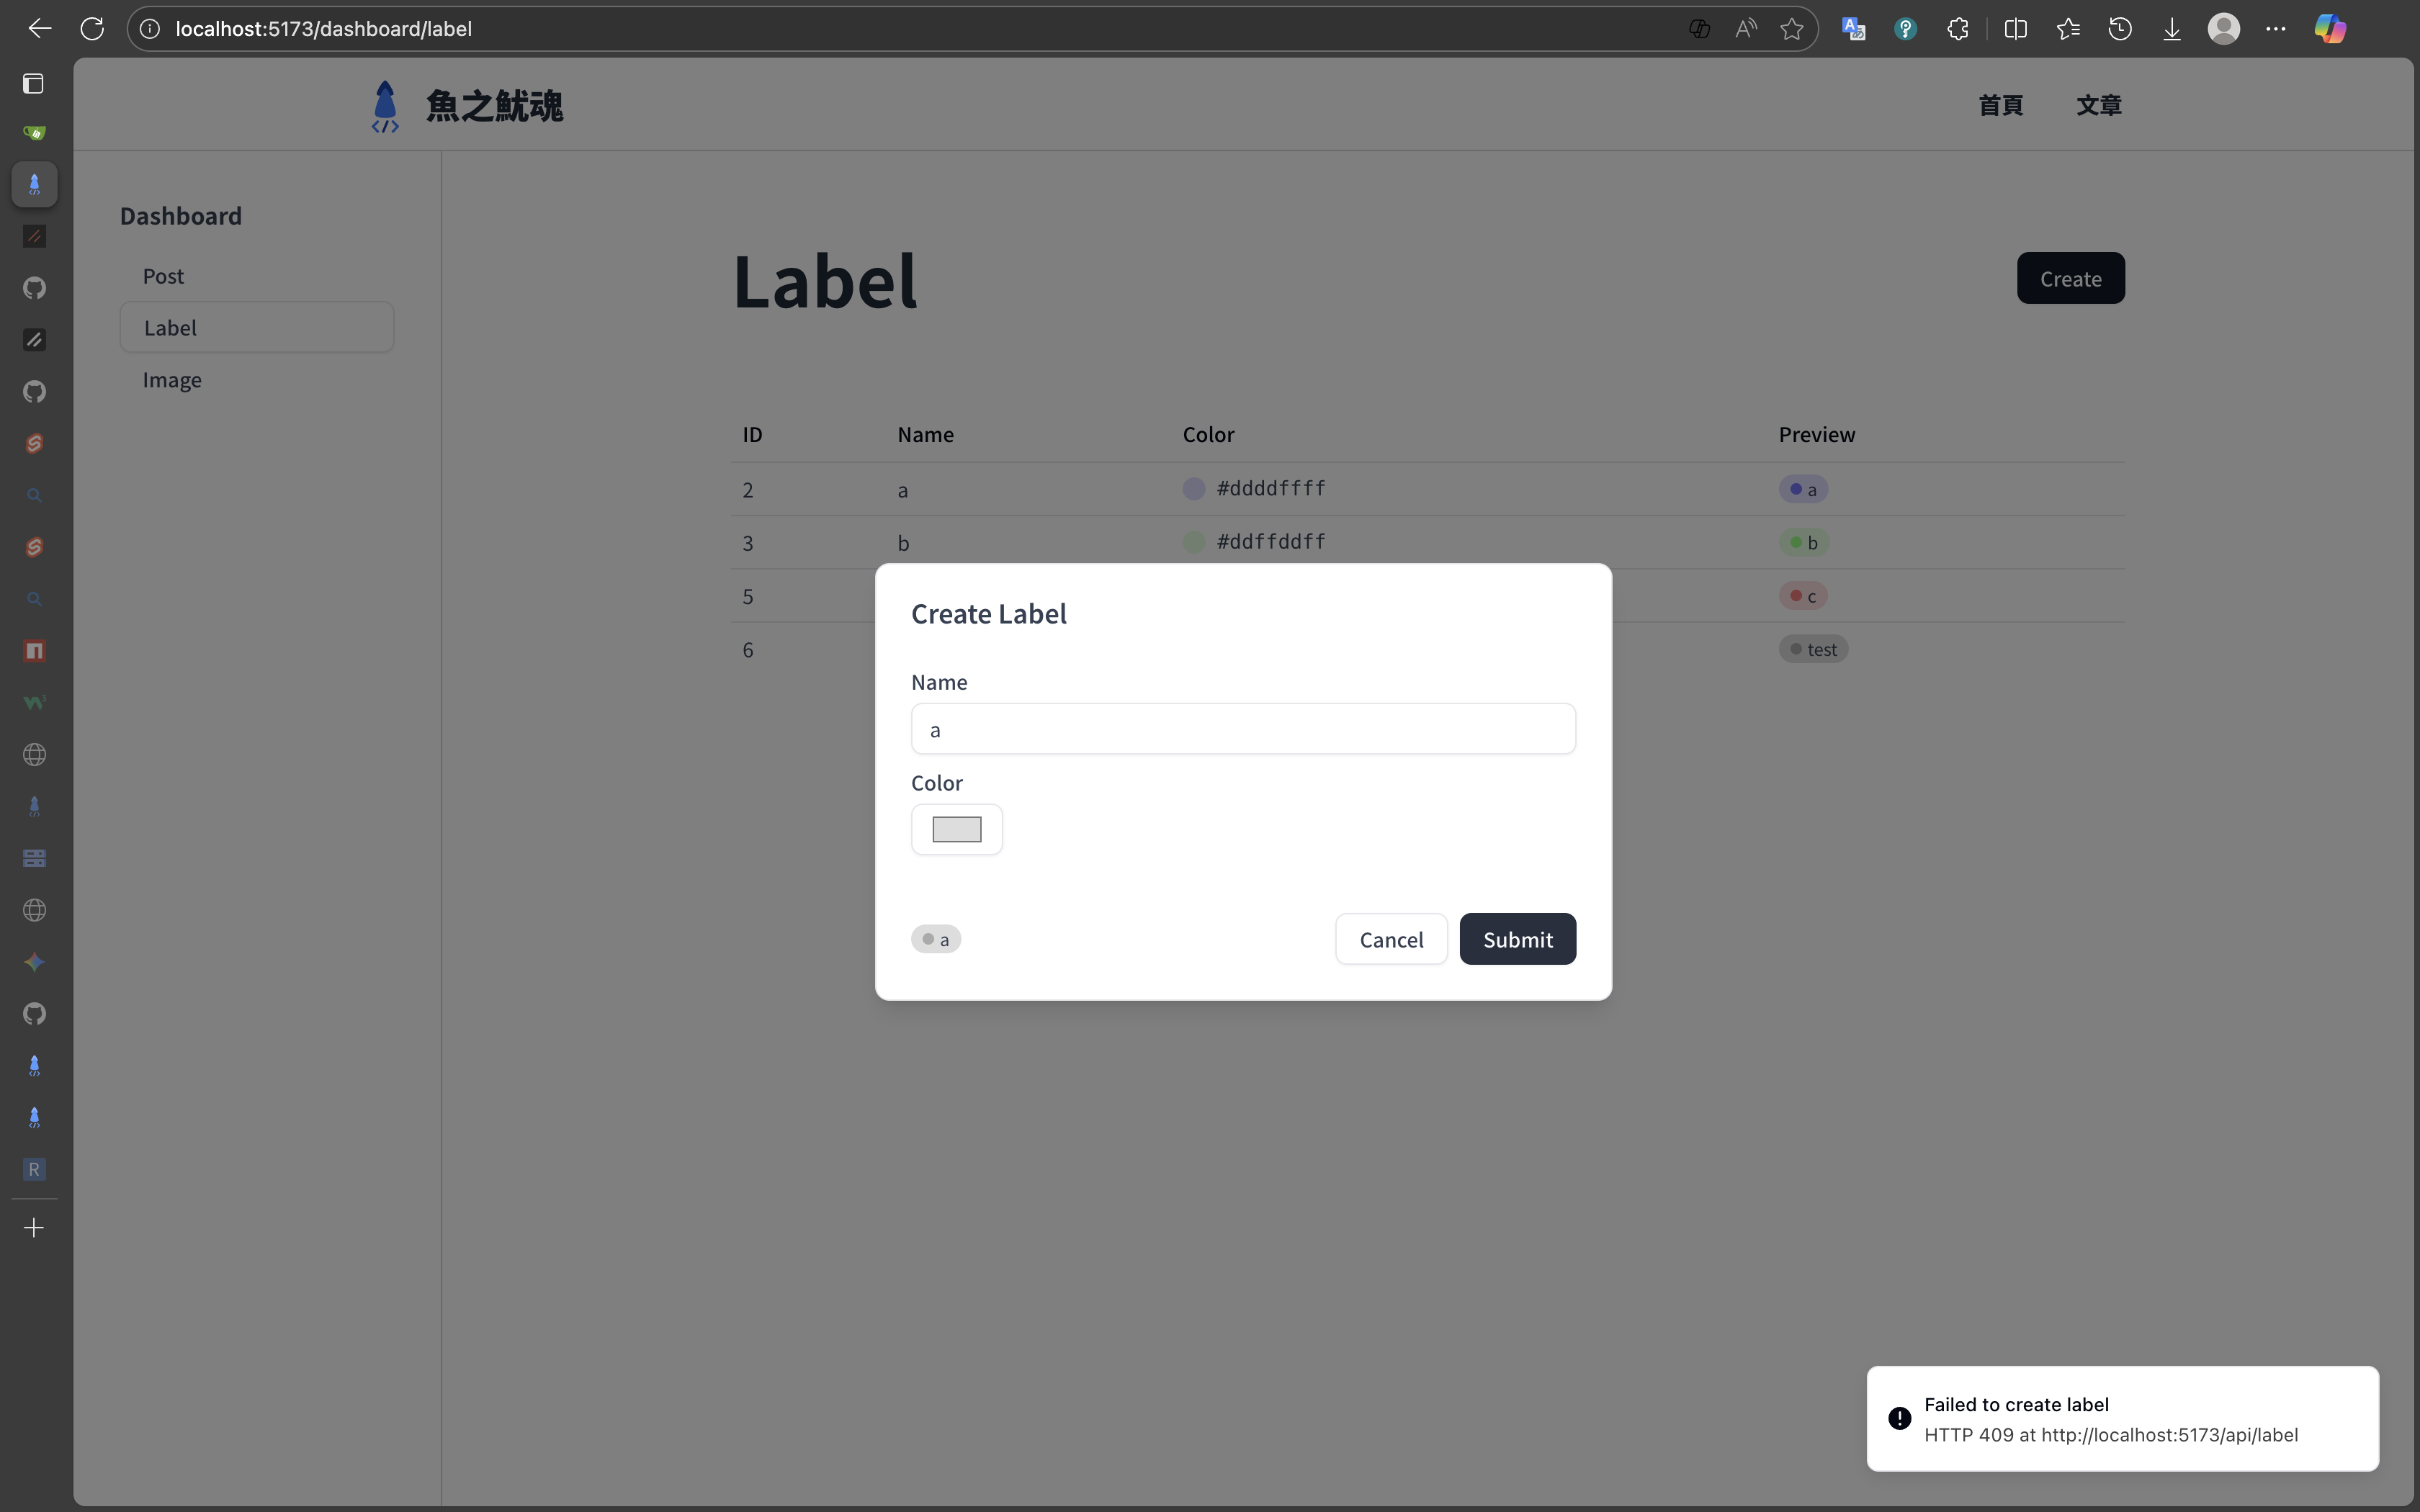Viewport: 2420px width, 1512px height.
Task: Open the downloads arrow icon
Action: tap(2171, 29)
